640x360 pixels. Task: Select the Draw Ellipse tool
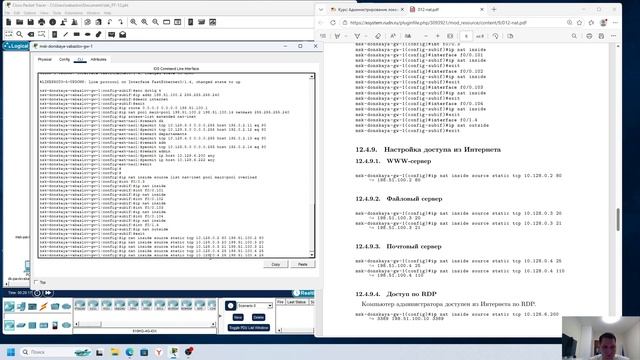tap(87, 35)
